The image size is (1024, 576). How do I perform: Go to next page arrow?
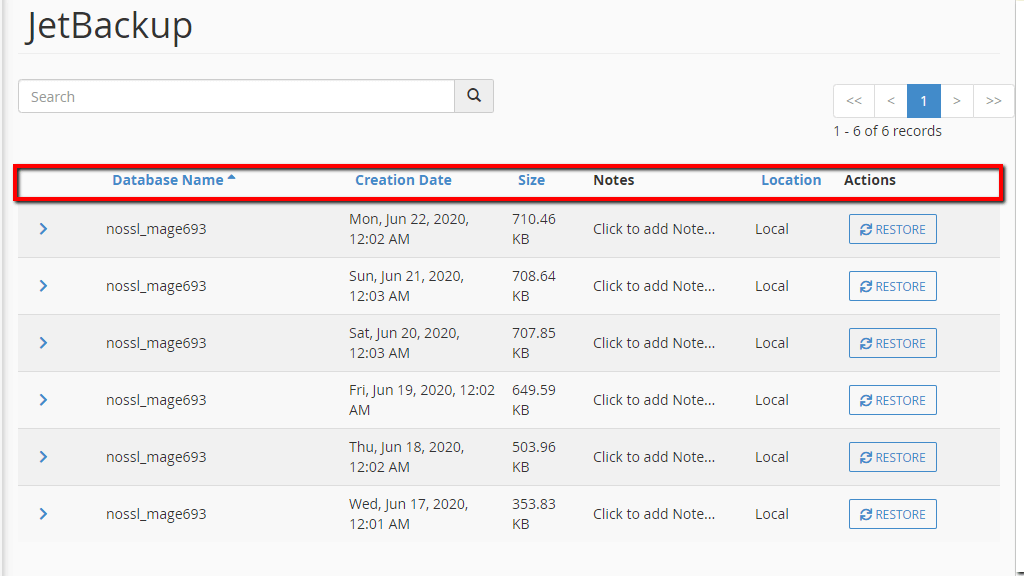click(x=957, y=101)
